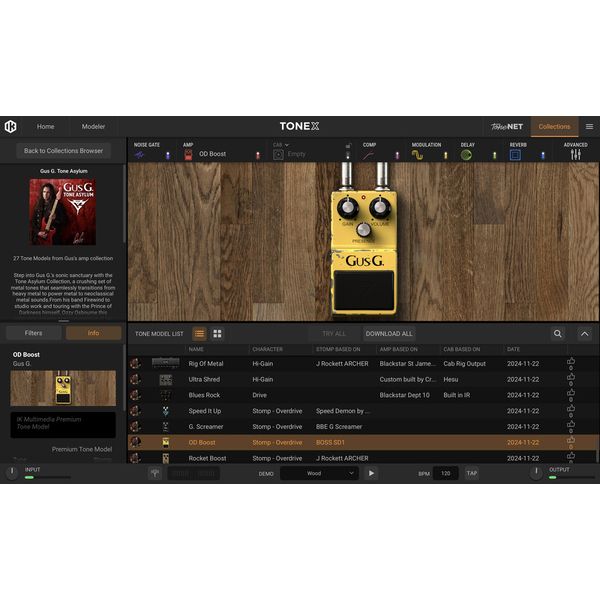This screenshot has height=600, width=600.
Task: Open the Demo loop dropdown showing Wood
Action: (319, 473)
